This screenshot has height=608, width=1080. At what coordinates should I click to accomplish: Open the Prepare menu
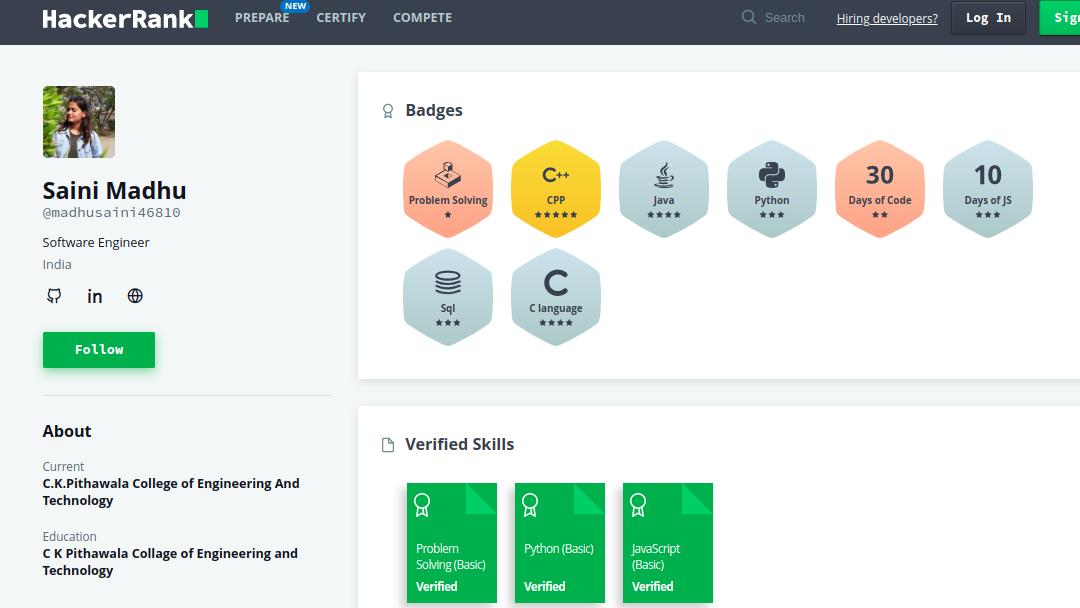pyautogui.click(x=262, y=18)
